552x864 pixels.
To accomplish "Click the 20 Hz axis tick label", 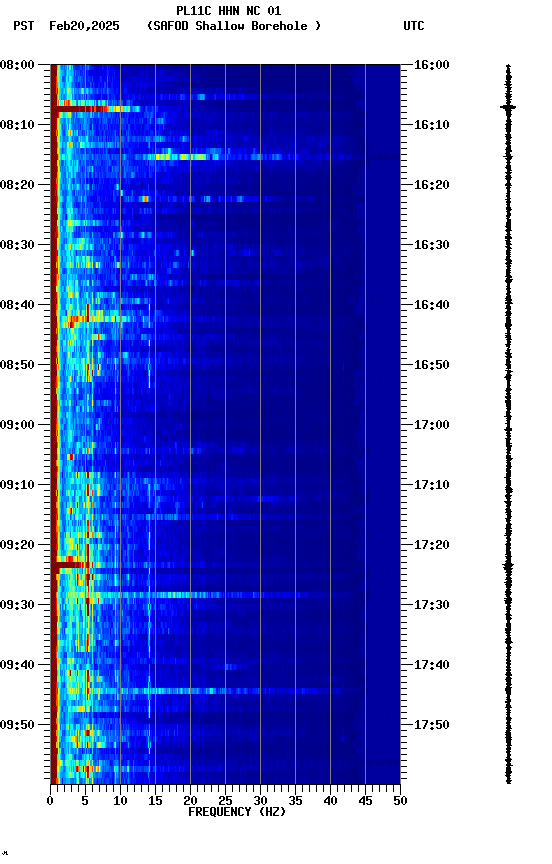I will (190, 801).
